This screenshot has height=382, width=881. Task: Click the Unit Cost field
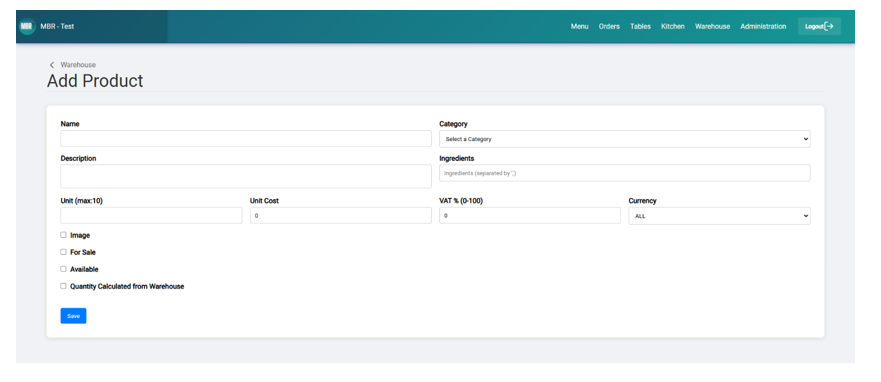coord(340,216)
